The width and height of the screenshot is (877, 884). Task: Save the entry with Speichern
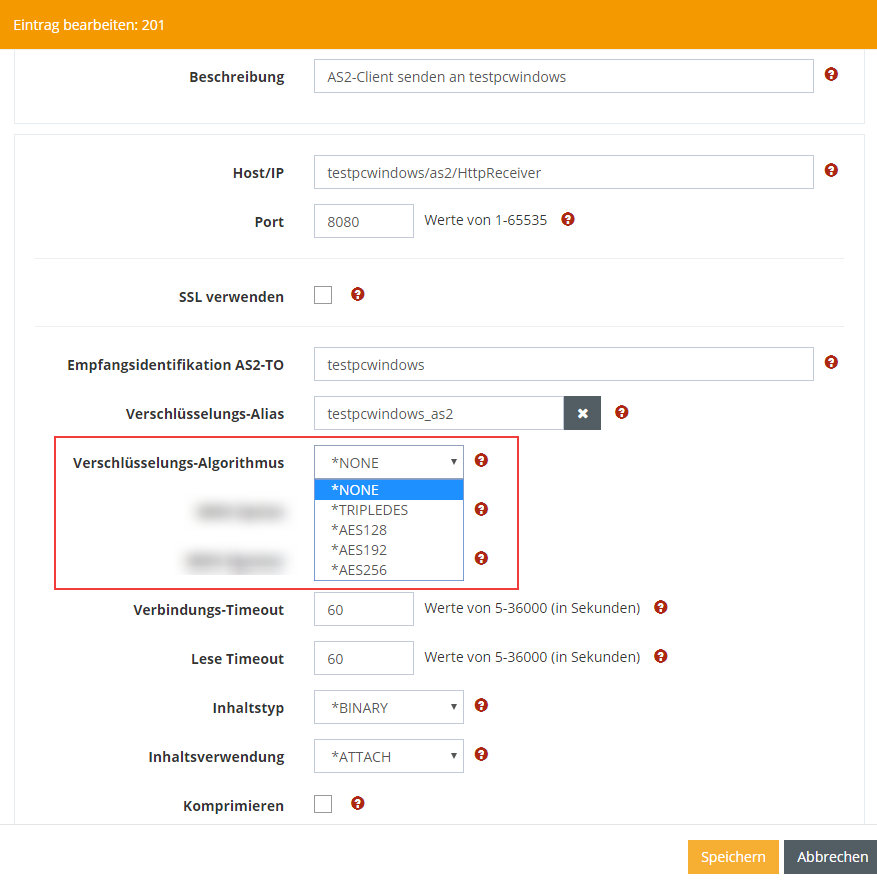(732, 857)
